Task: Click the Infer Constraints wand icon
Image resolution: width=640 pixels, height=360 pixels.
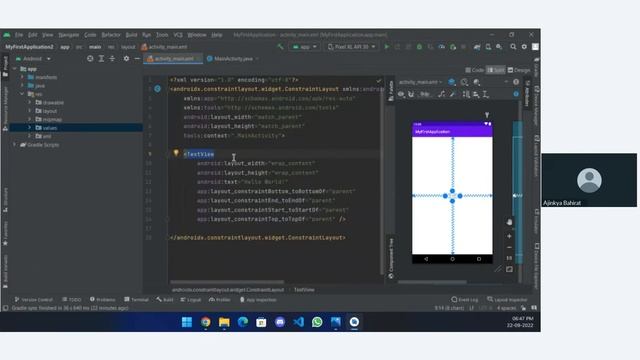Action: point(453,94)
